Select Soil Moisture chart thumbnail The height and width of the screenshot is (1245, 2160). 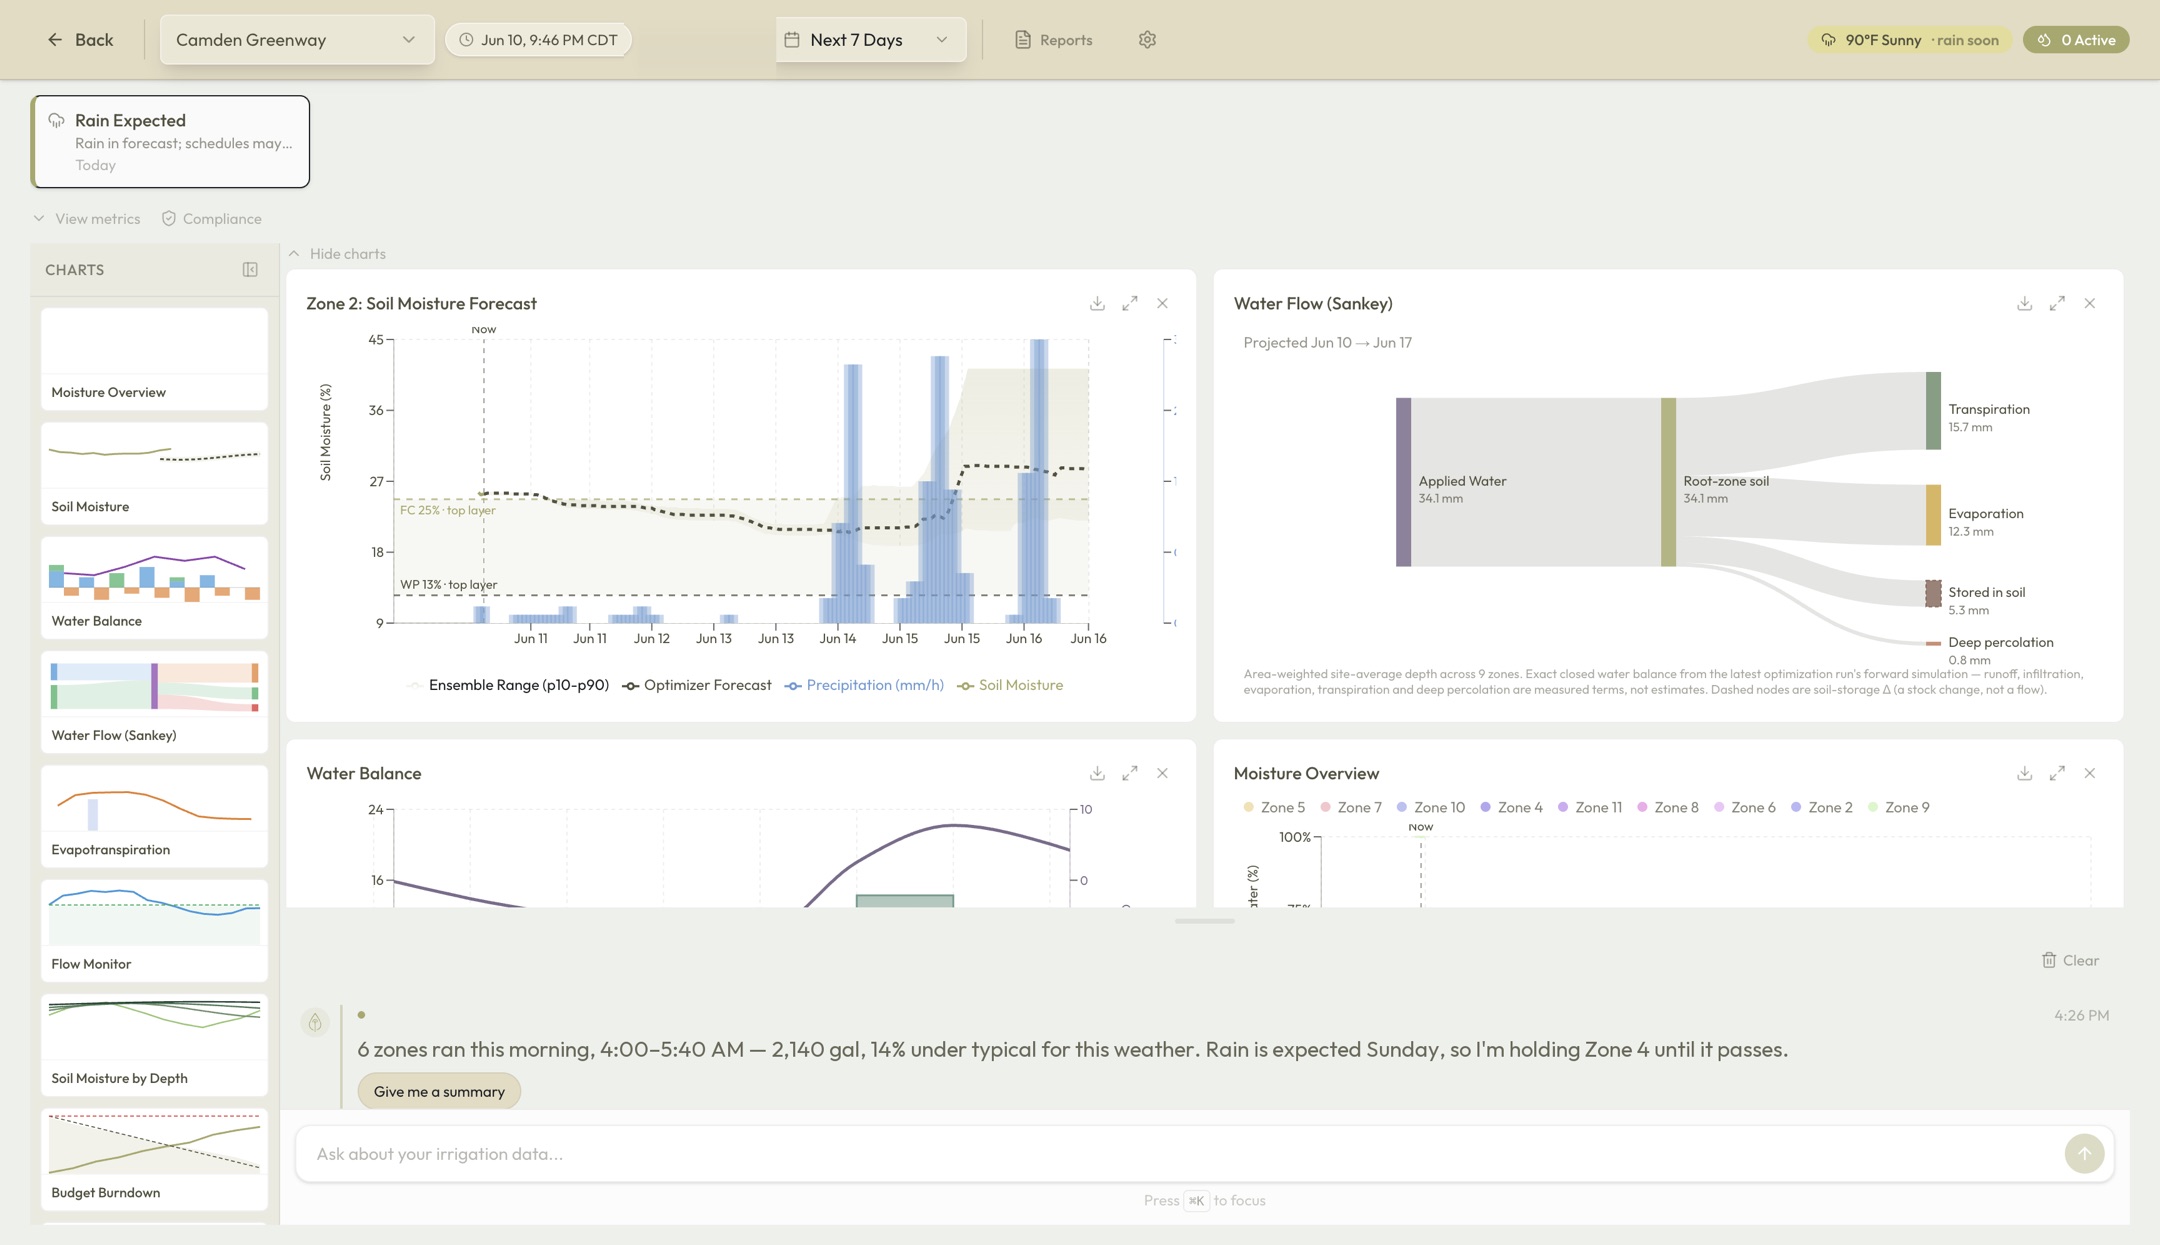[154, 473]
